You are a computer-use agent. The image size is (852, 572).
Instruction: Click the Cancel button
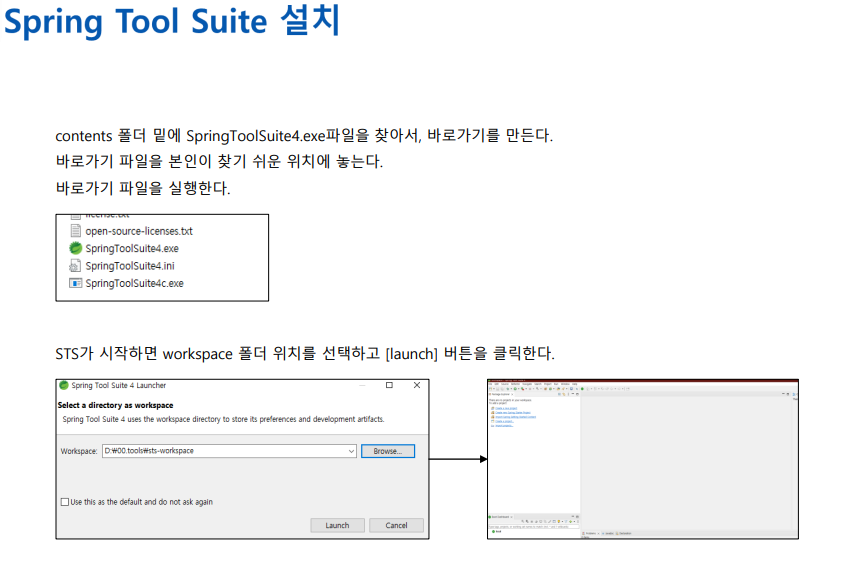(x=396, y=525)
